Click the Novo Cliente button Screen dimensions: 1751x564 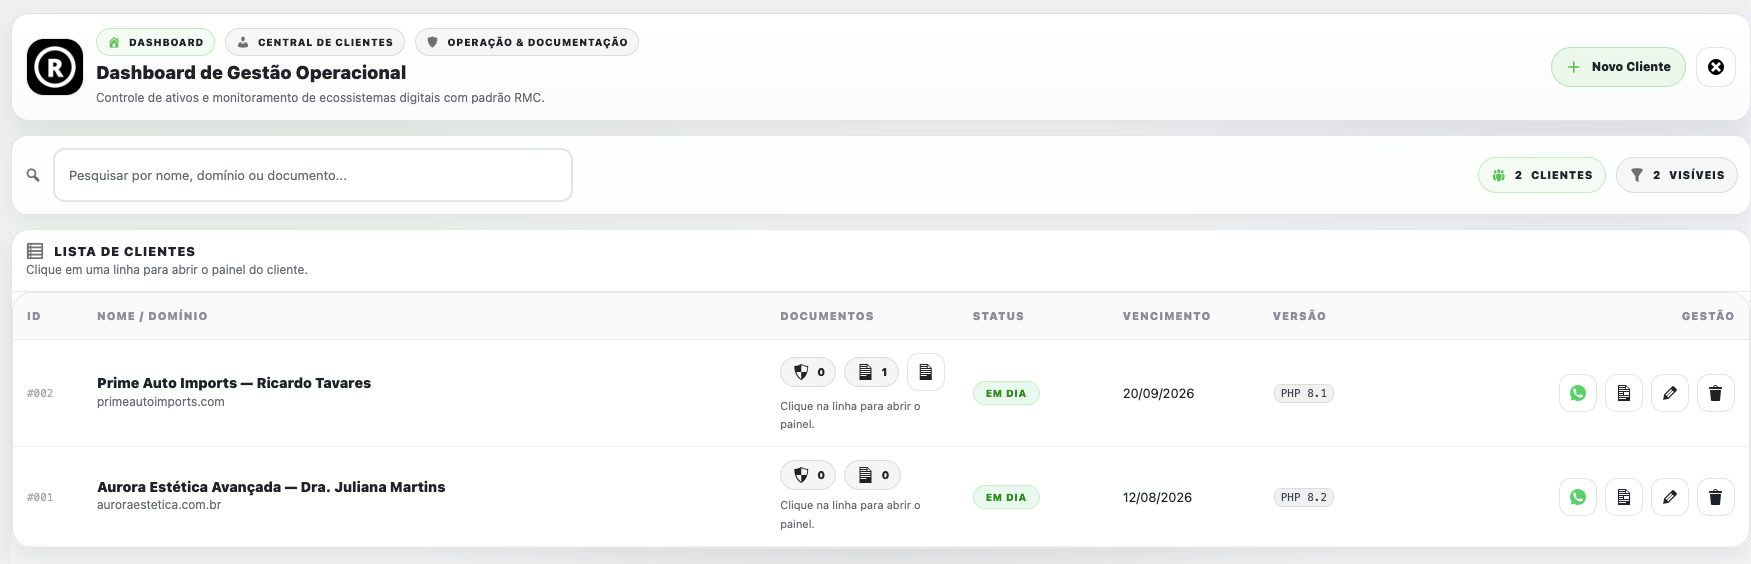(1617, 67)
